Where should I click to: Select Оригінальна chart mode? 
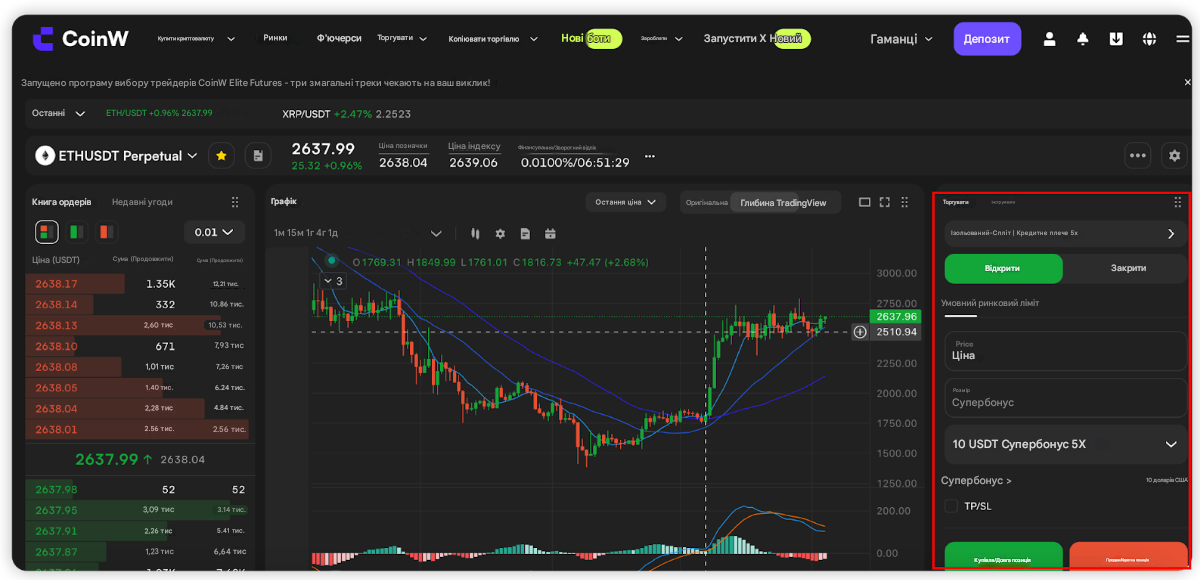(x=706, y=202)
